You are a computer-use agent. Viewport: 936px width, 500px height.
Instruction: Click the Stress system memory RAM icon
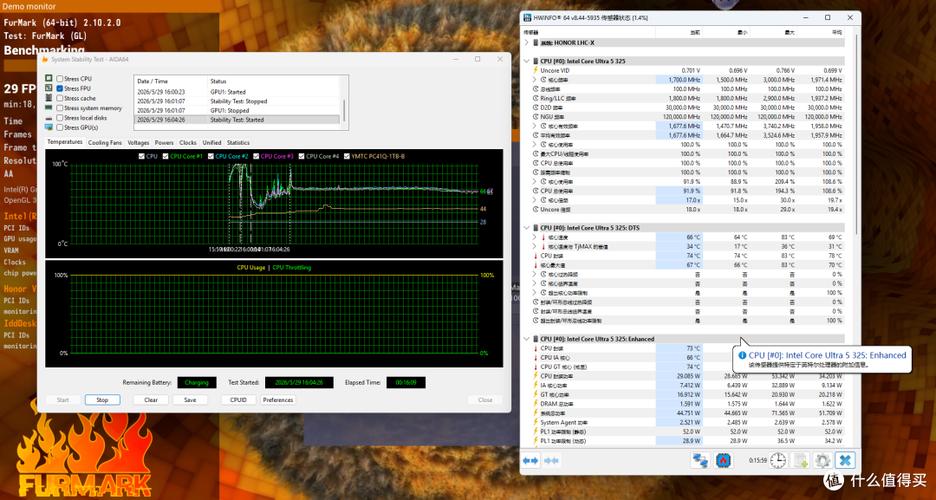pyautogui.click(x=49, y=108)
